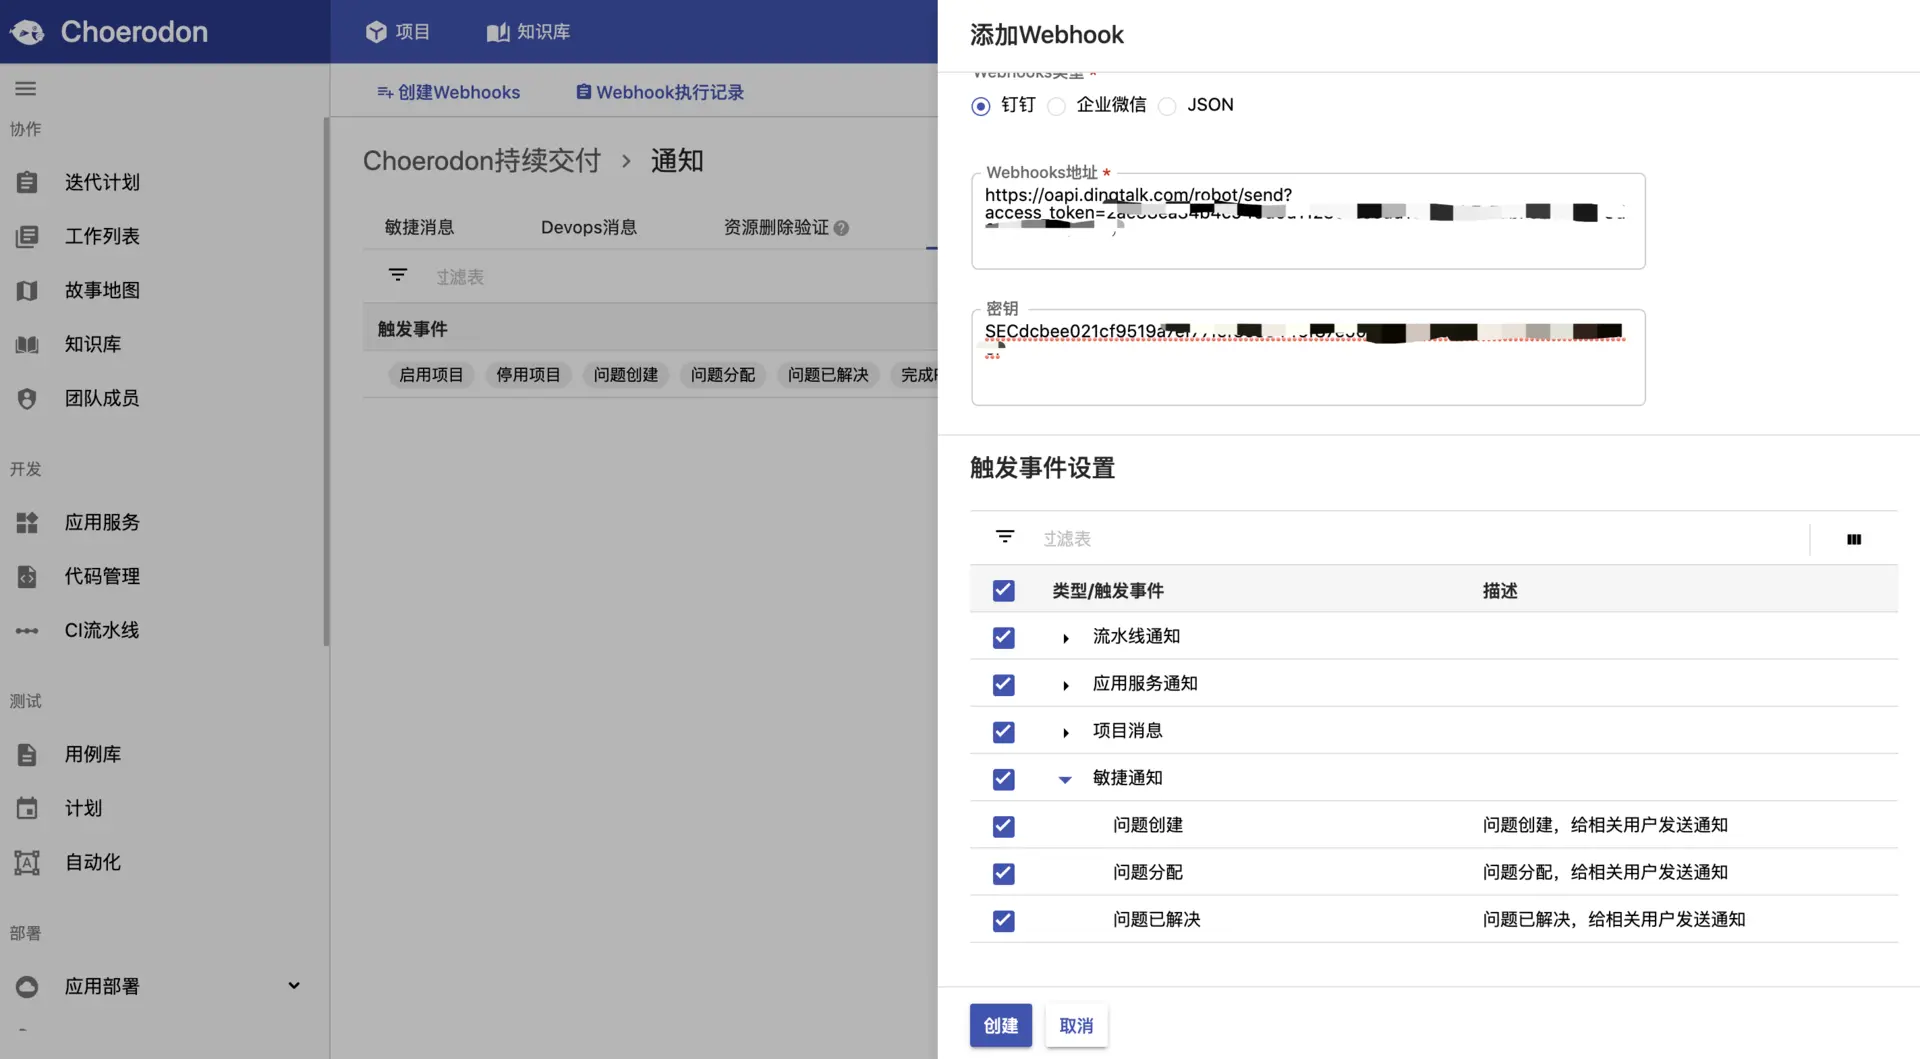Click the 创建 button to save webhook
This screenshot has height=1059, width=1920.
point(1000,1025)
